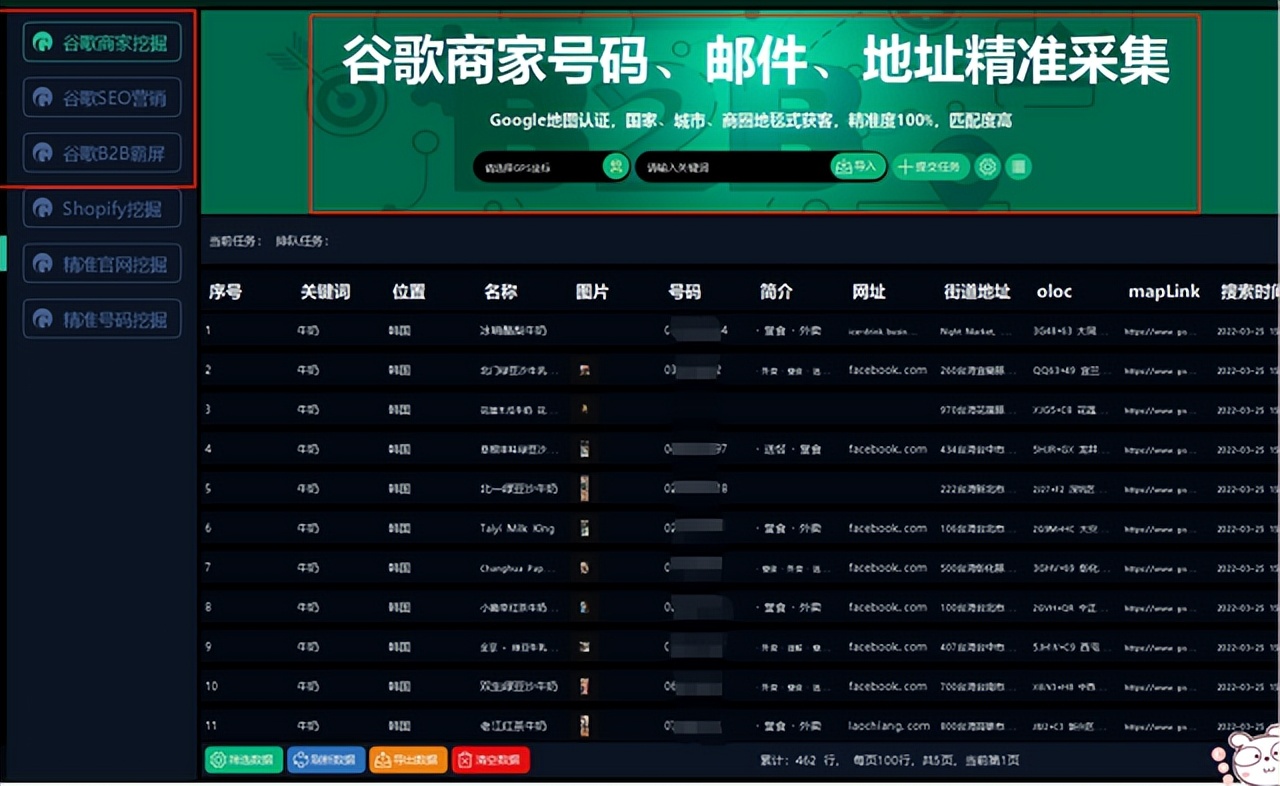Click the 简介 column header

click(x=776, y=292)
